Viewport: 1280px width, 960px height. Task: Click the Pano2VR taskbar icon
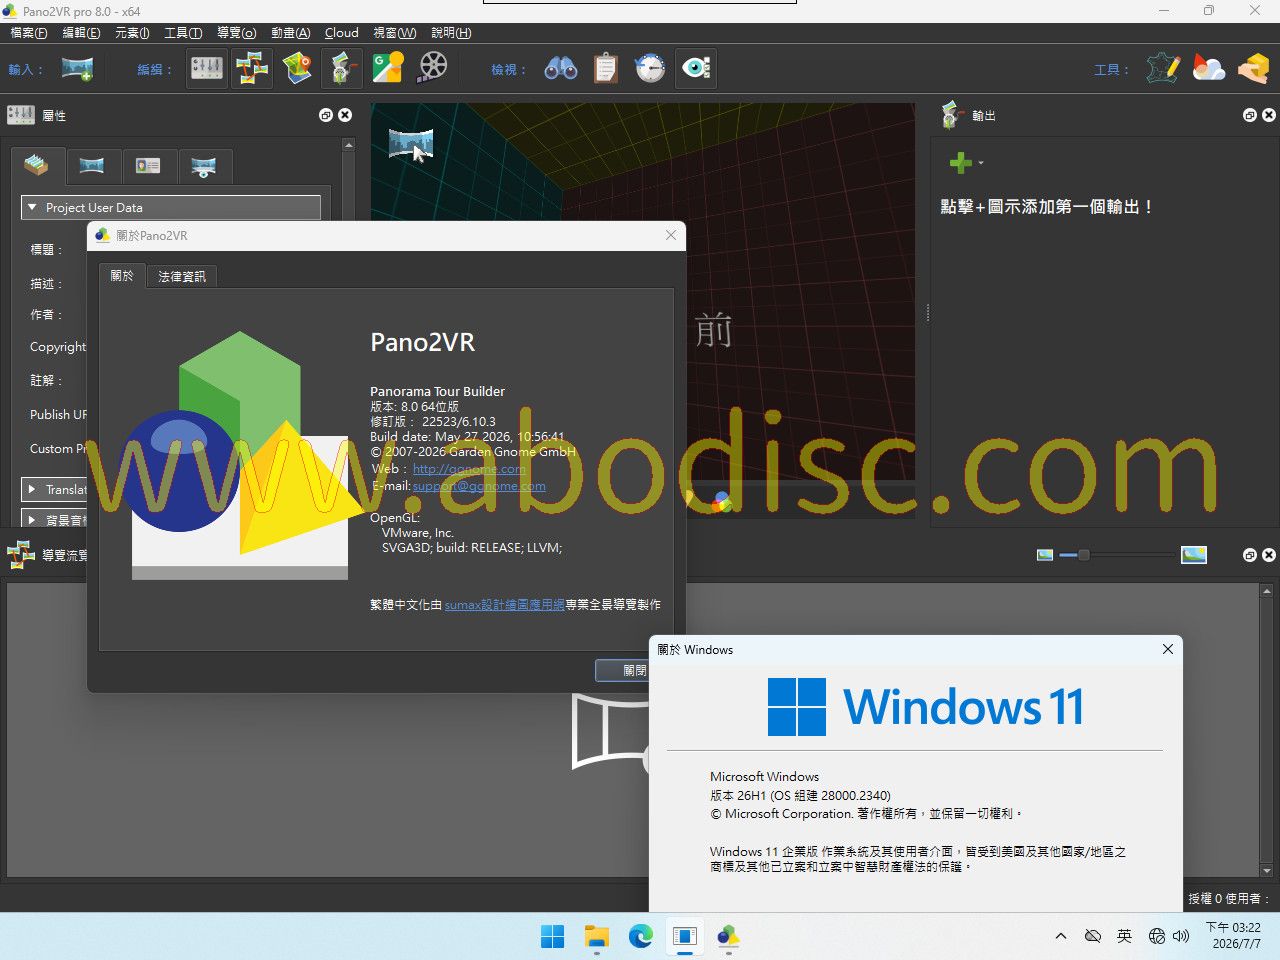click(729, 936)
